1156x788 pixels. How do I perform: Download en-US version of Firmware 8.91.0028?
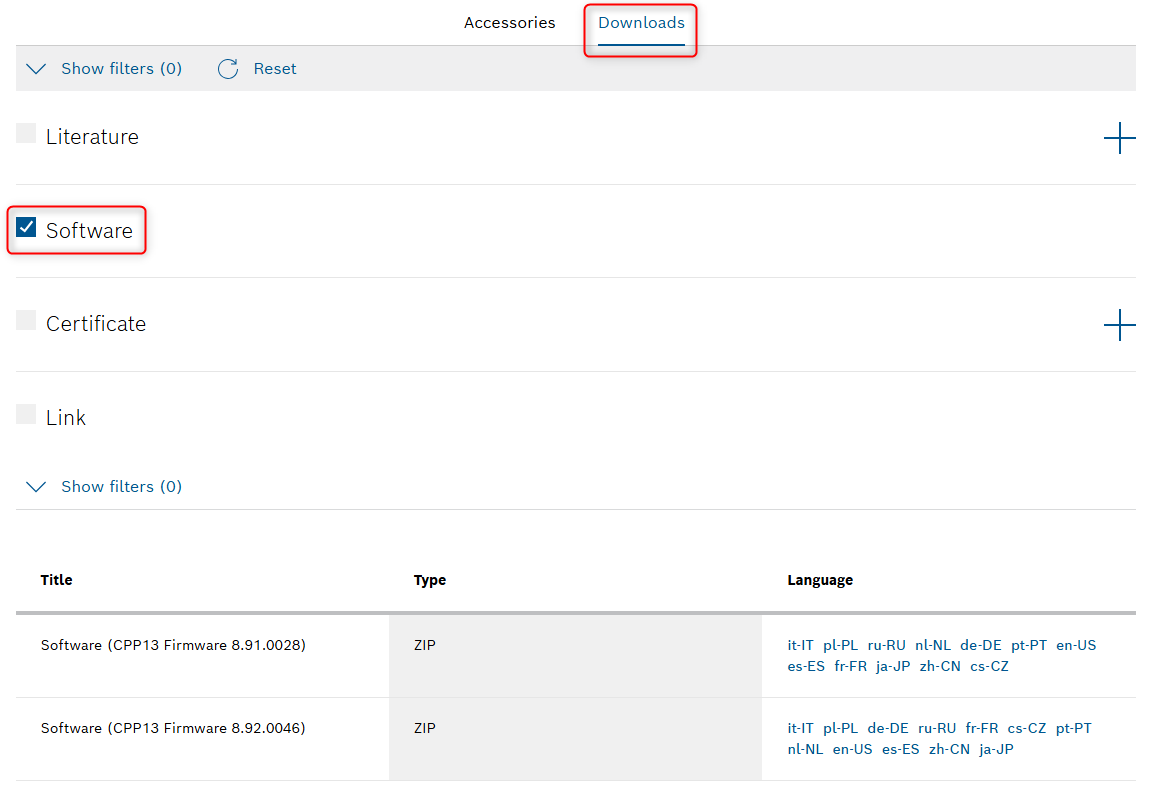1076,645
